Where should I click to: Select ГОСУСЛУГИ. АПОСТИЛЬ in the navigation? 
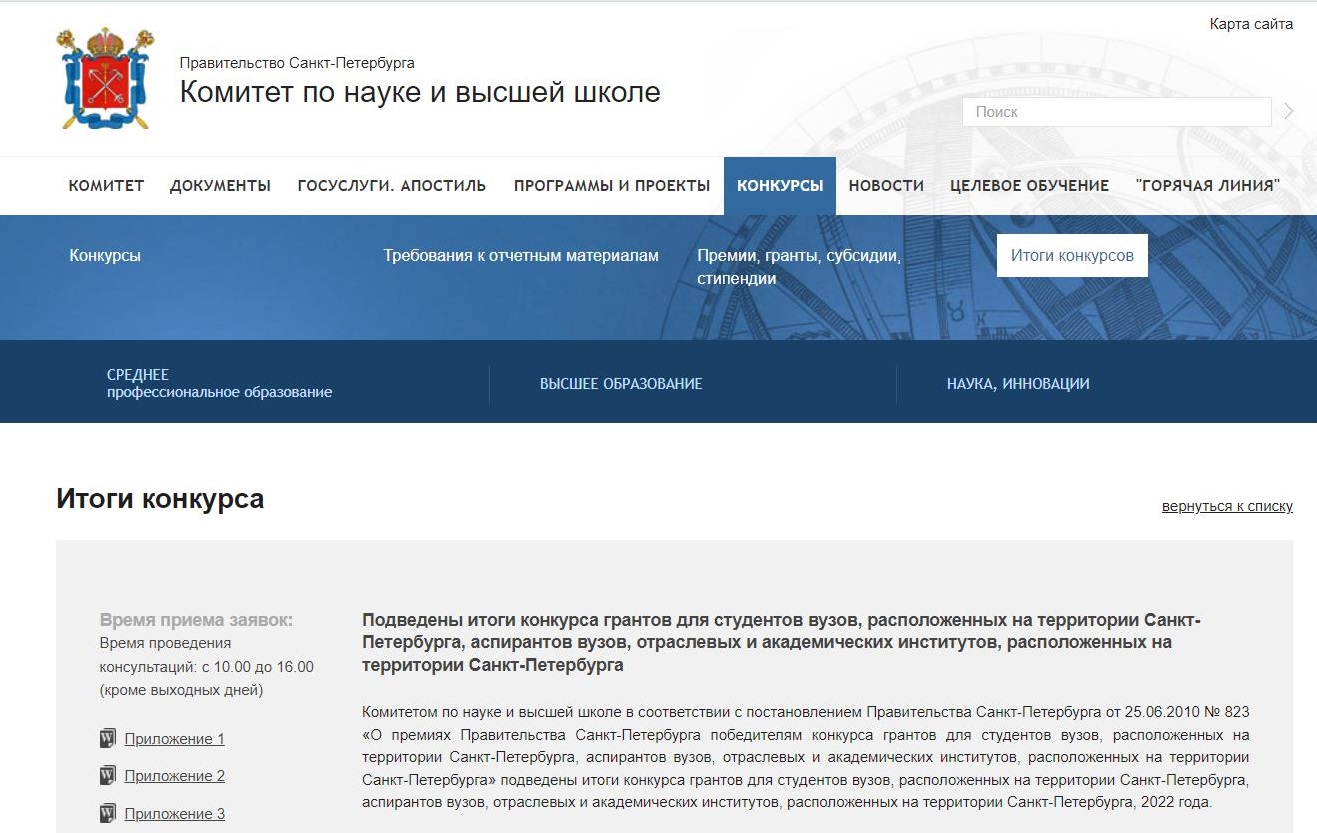point(391,186)
